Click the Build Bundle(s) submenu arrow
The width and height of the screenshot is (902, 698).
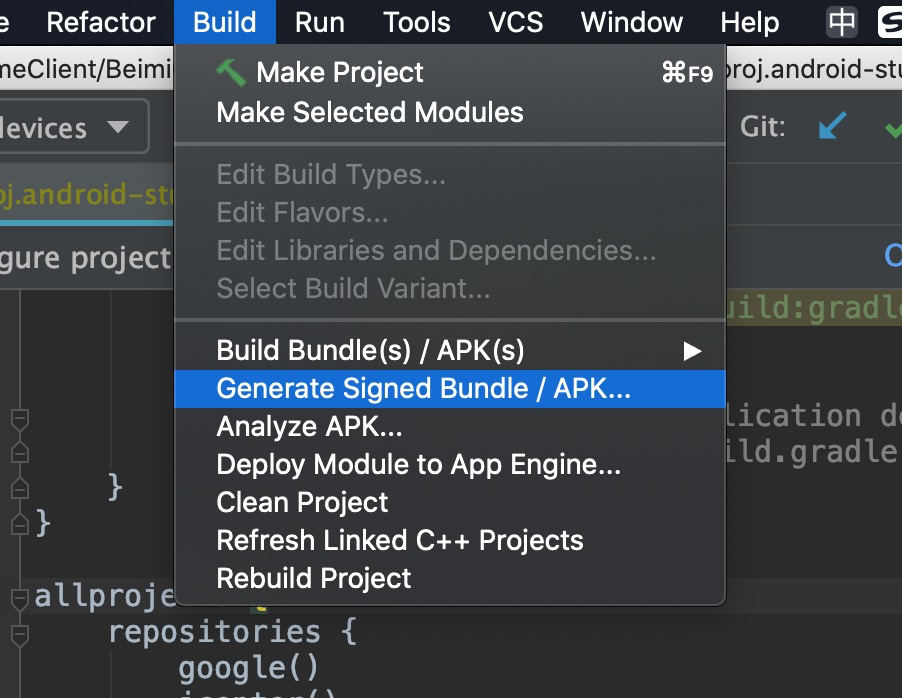coord(692,351)
